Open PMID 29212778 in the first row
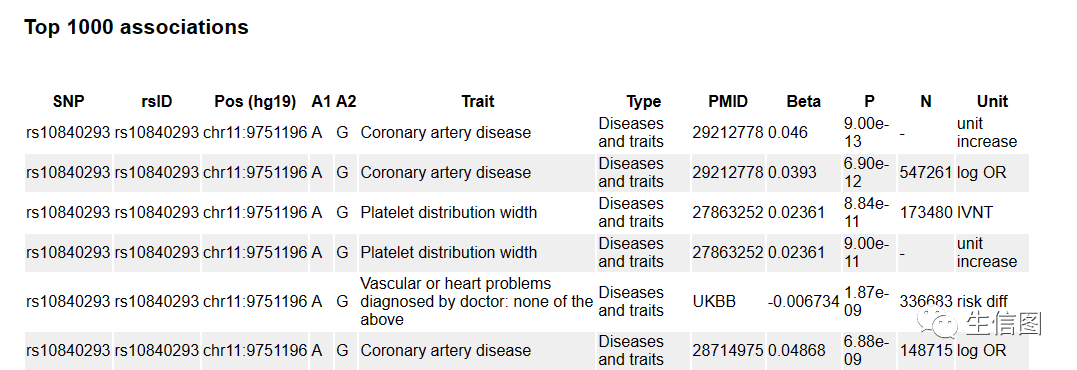This screenshot has width=1077, height=370. tap(727, 132)
